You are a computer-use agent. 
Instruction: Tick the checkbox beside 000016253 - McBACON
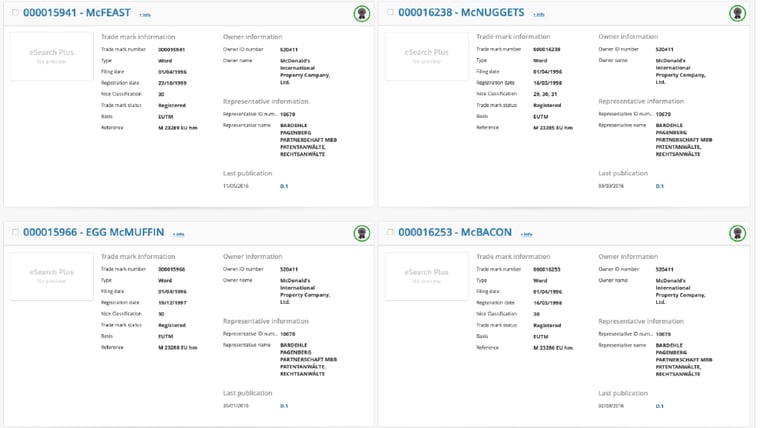click(x=390, y=232)
